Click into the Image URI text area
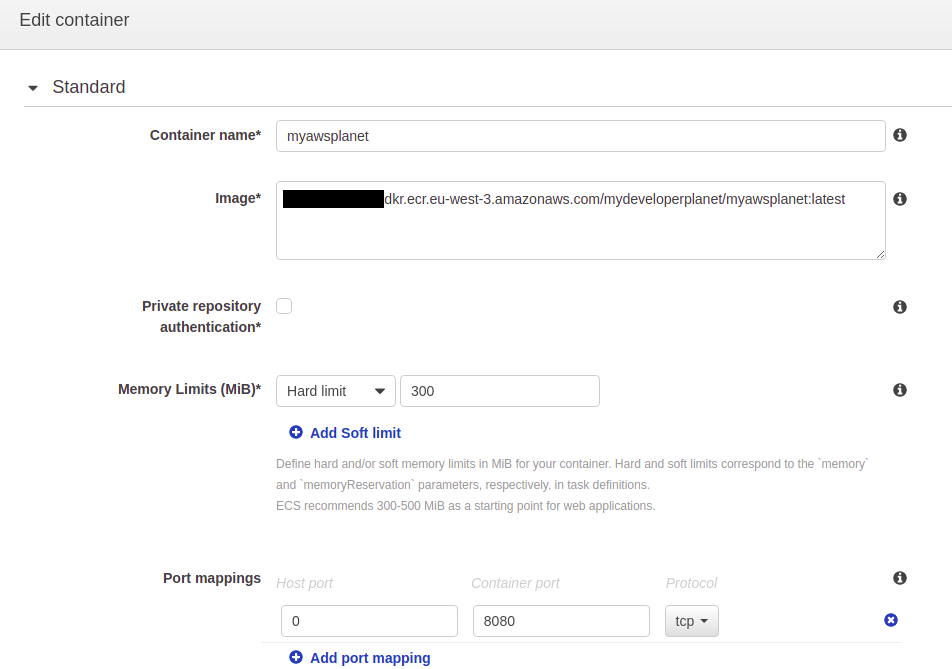The width and height of the screenshot is (952, 669). coord(580,230)
